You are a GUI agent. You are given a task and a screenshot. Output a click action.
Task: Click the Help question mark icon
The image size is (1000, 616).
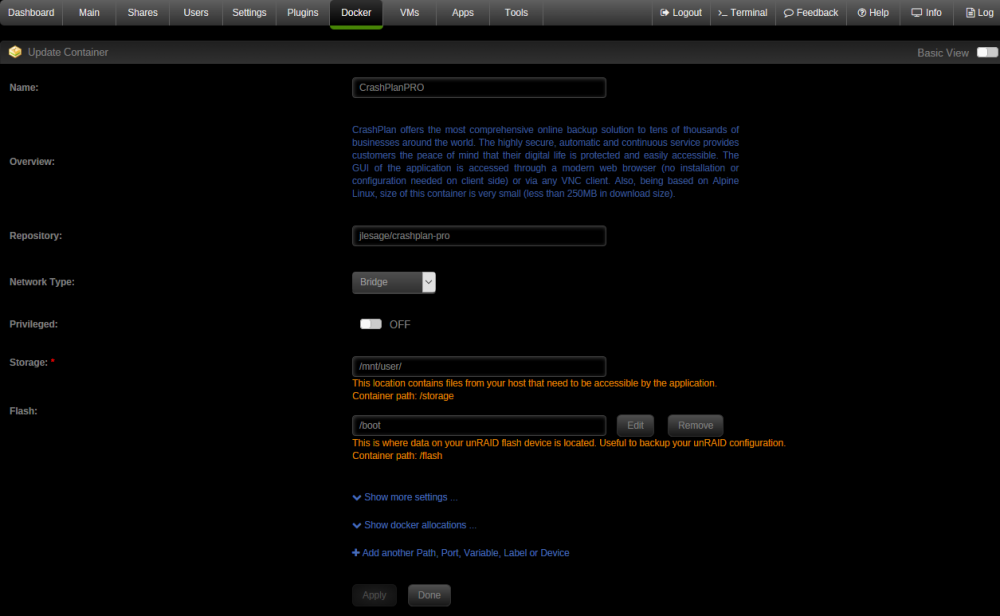[x=862, y=13]
